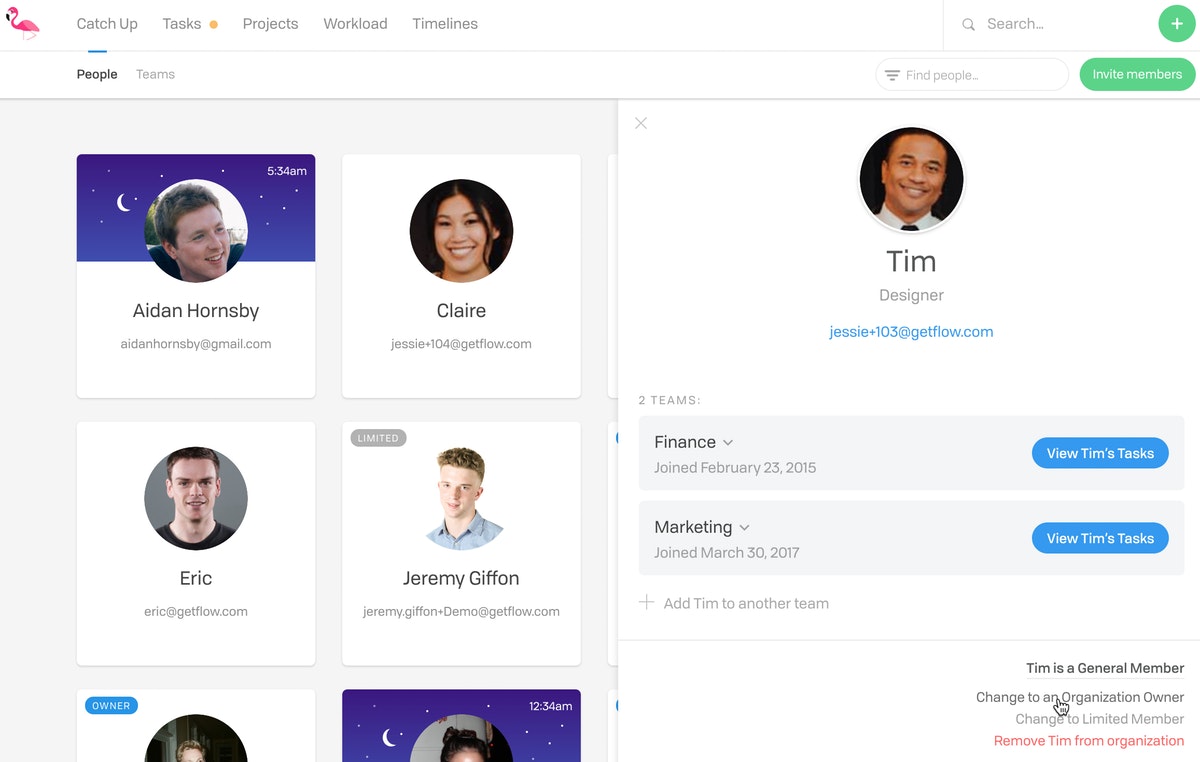Click the search magnifier icon
This screenshot has height=762, width=1200.
coord(968,24)
